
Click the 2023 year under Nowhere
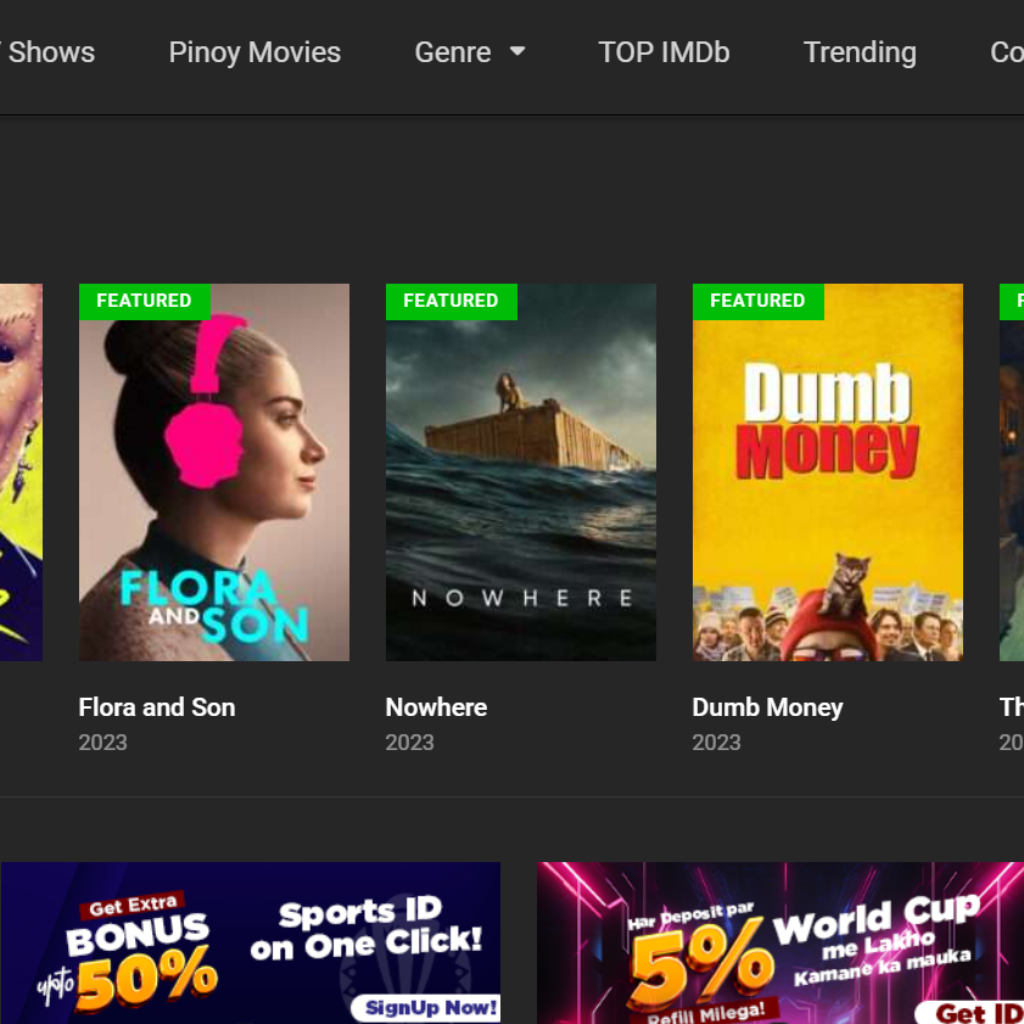coord(409,743)
